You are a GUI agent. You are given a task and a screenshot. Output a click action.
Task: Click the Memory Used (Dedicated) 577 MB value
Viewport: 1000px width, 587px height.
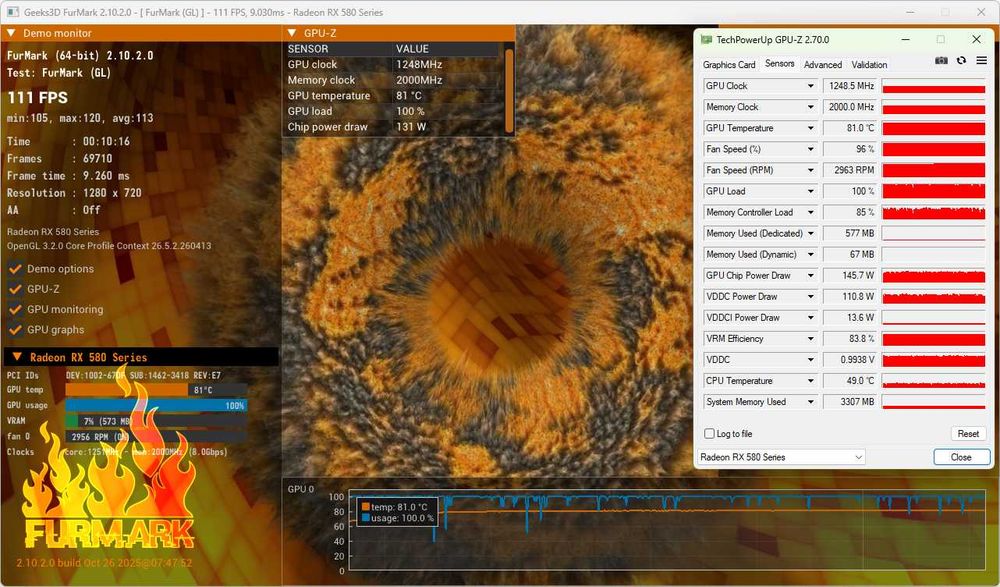(850, 233)
